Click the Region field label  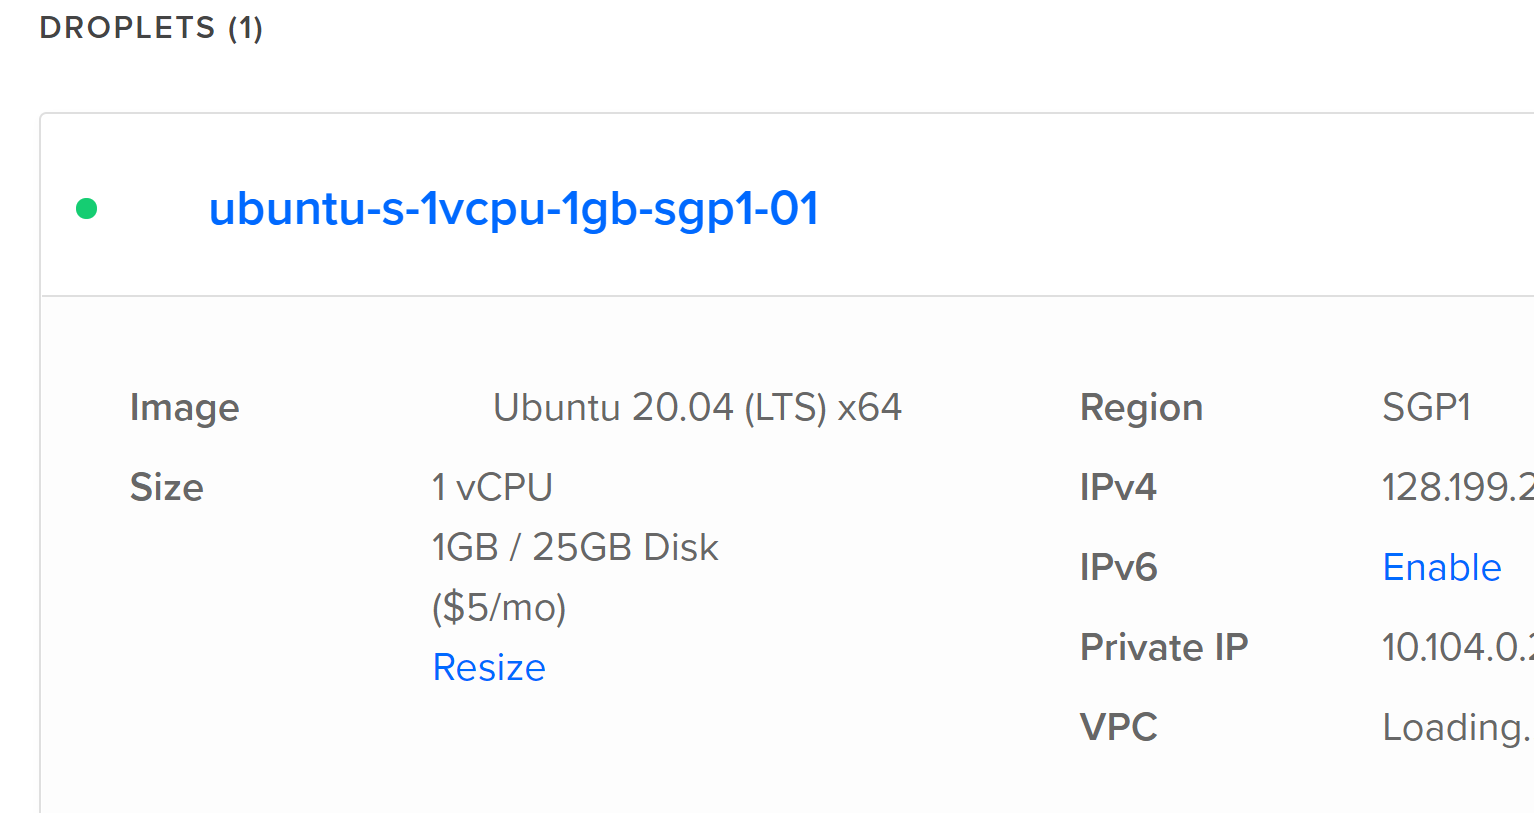pos(1141,408)
